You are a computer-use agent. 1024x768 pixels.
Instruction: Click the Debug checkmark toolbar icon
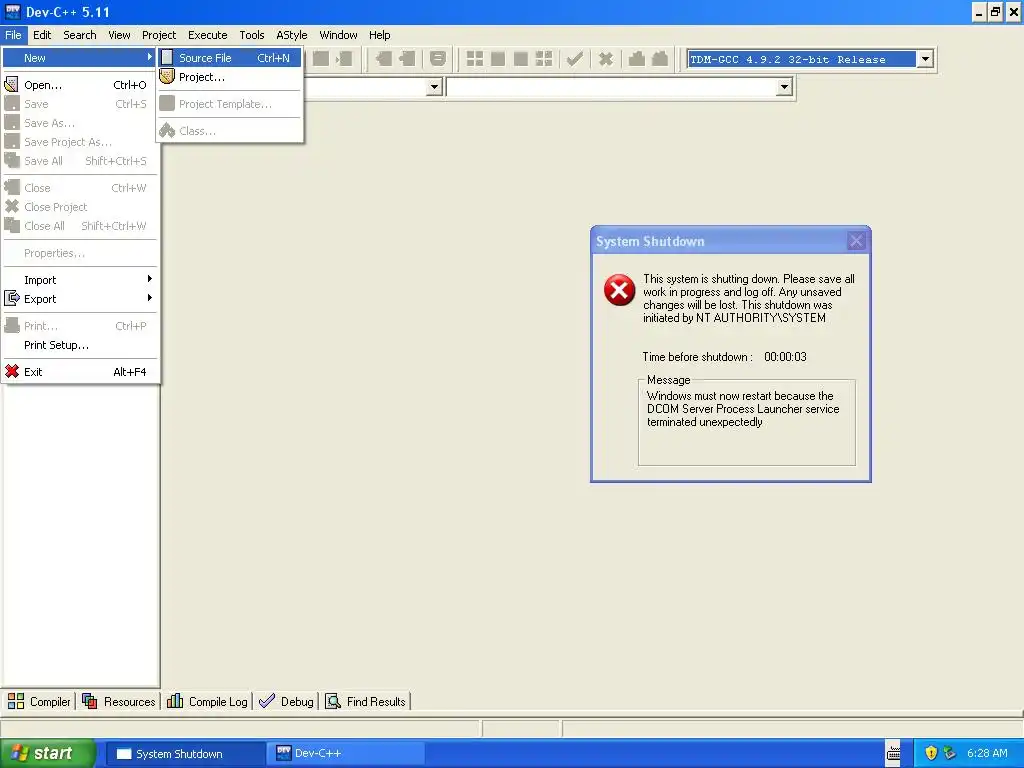575,59
